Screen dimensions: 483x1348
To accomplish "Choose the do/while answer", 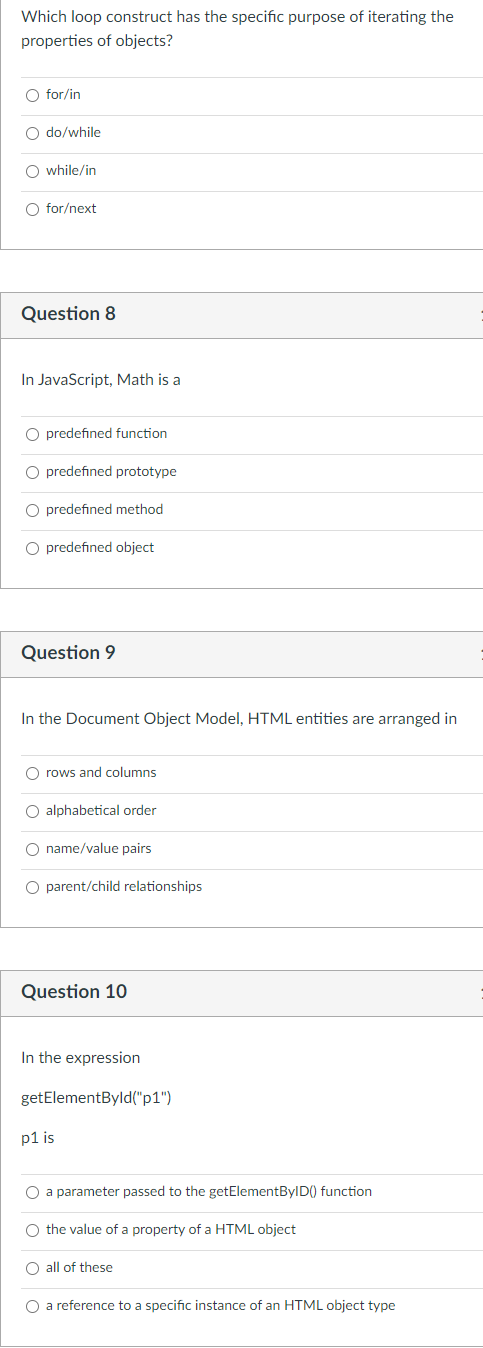I will pos(33,133).
